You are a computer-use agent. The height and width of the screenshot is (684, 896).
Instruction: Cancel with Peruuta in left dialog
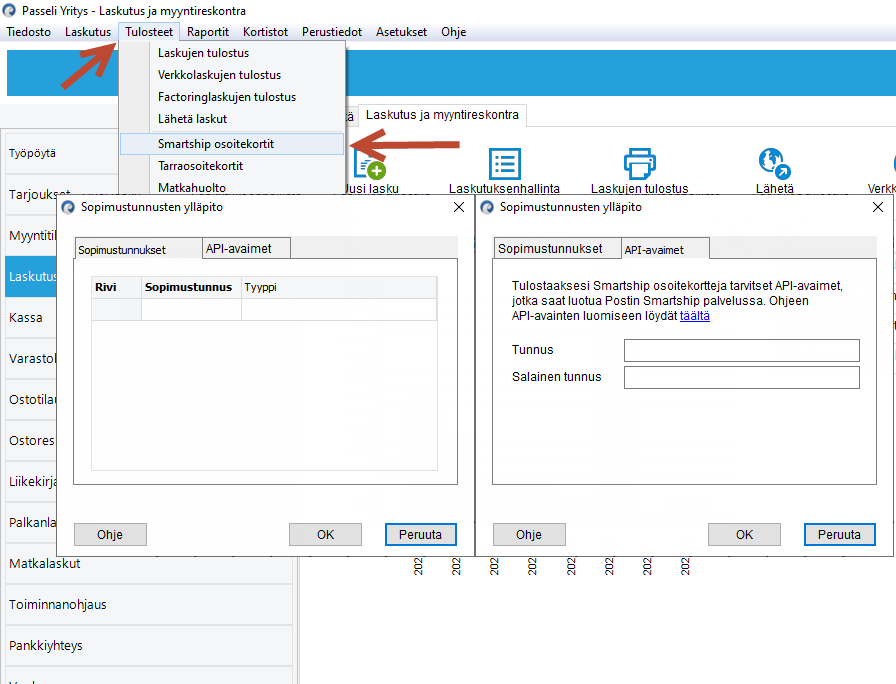tap(421, 535)
